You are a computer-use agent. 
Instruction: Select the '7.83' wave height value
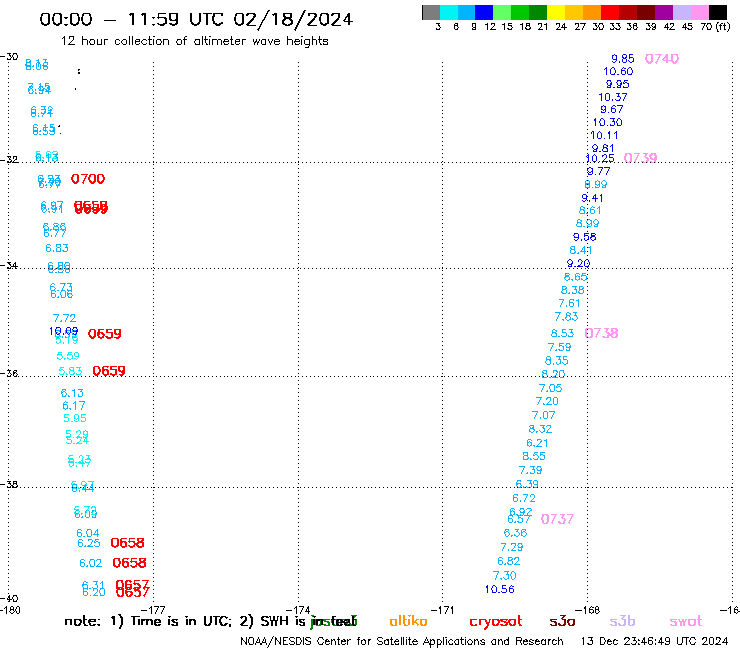(566, 317)
